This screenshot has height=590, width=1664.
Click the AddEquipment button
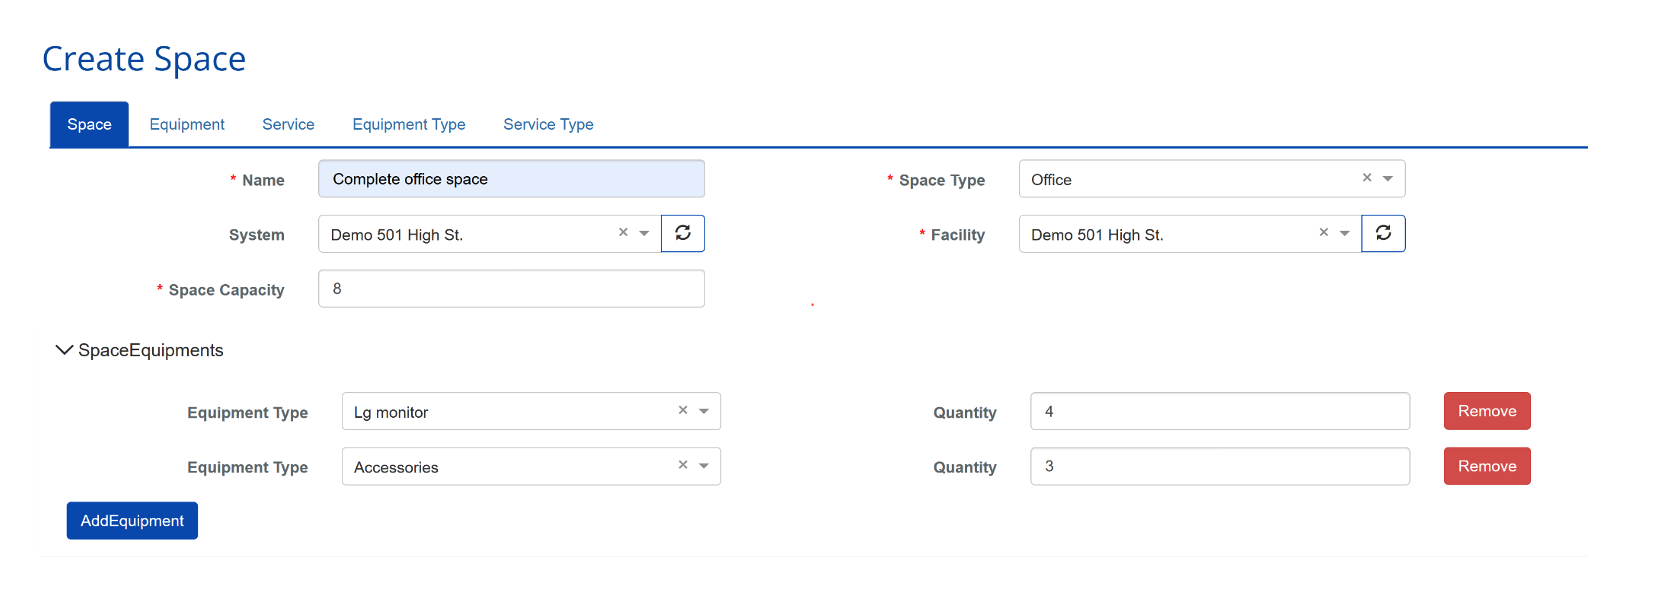(x=132, y=521)
